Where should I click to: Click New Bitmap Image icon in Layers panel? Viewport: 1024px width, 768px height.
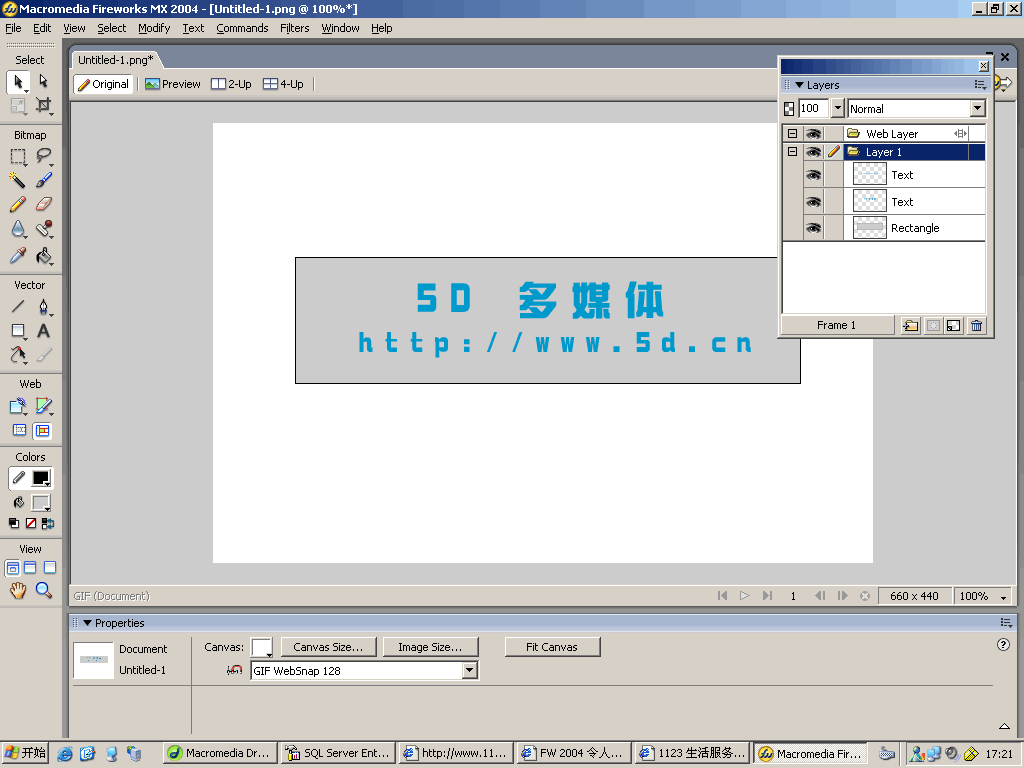tap(953, 325)
